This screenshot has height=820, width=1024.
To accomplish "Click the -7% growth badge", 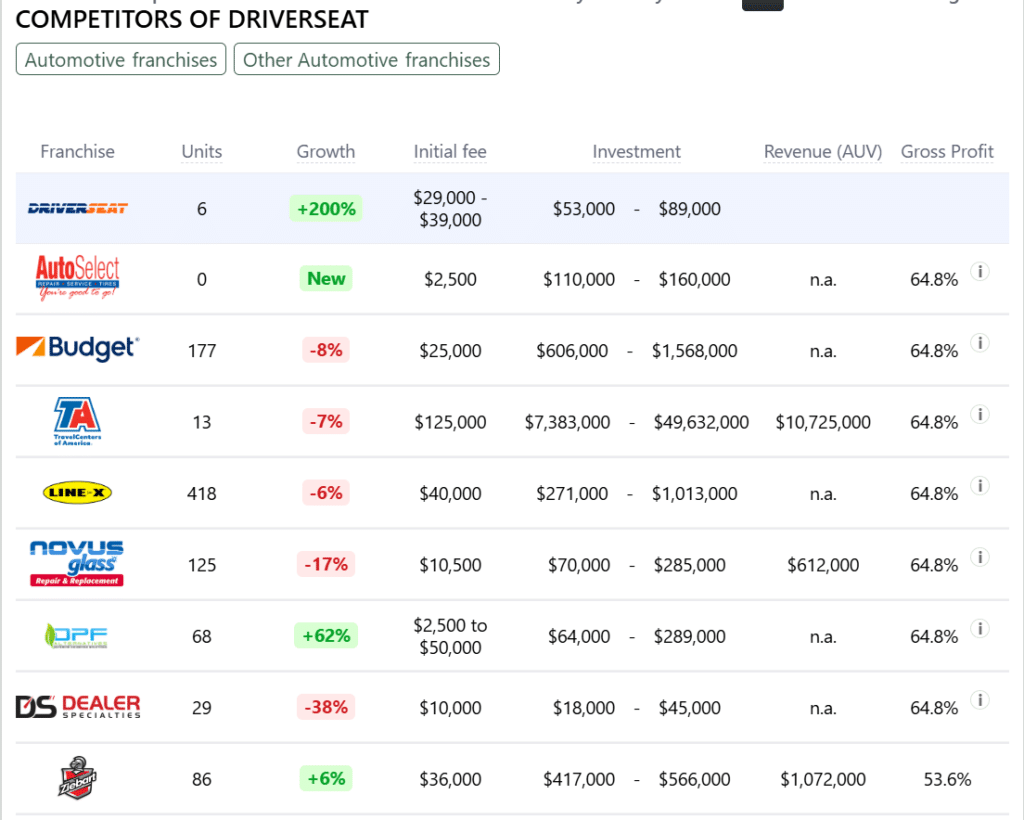I will 326,421.
